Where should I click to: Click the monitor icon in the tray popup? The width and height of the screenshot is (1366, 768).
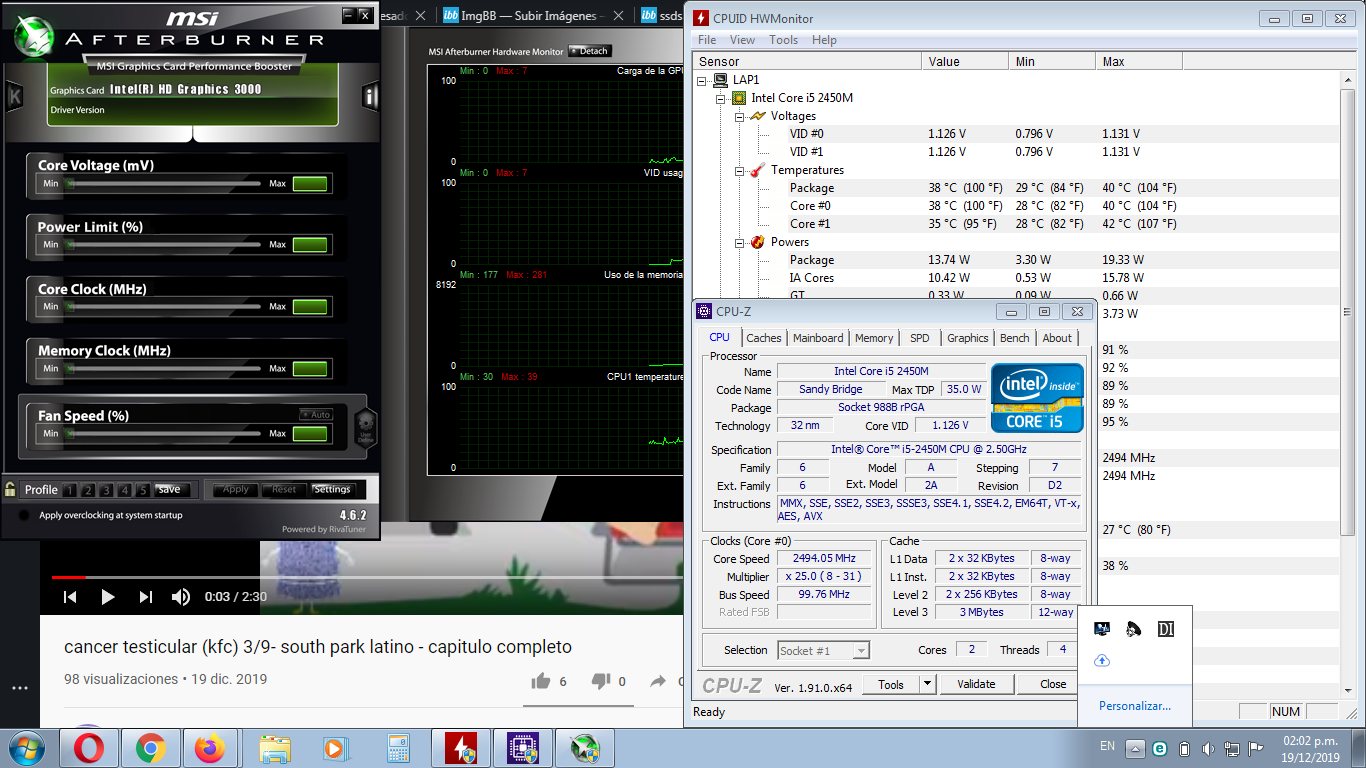point(1102,629)
